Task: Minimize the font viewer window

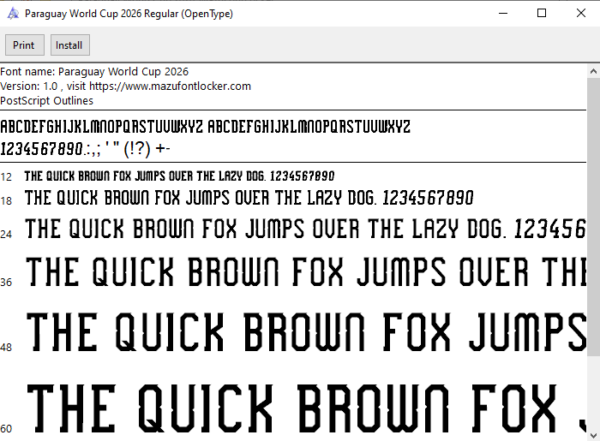Action: coord(503,13)
